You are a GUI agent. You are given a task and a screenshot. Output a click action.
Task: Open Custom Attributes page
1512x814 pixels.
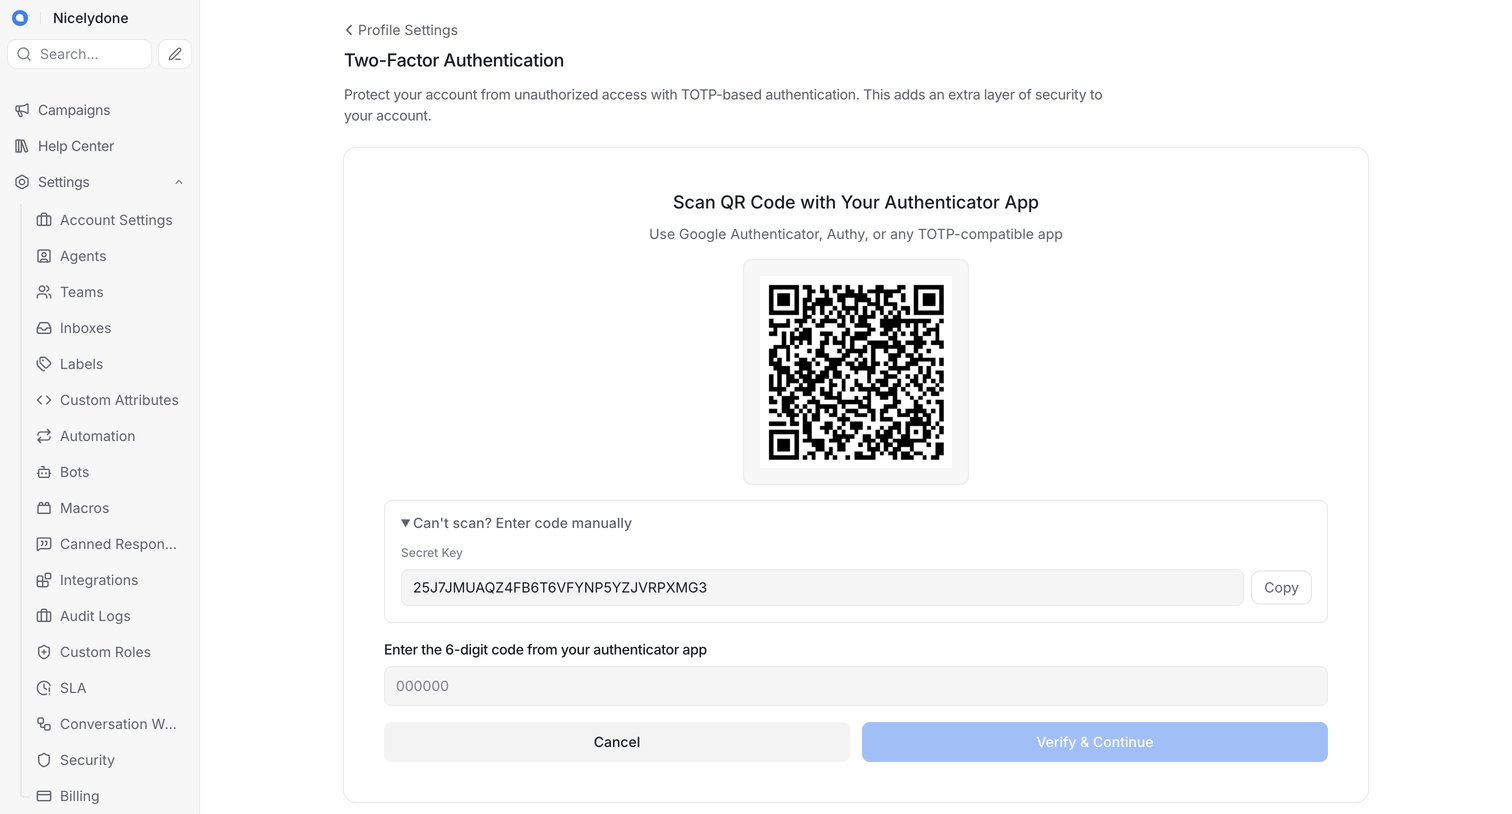pyautogui.click(x=119, y=400)
